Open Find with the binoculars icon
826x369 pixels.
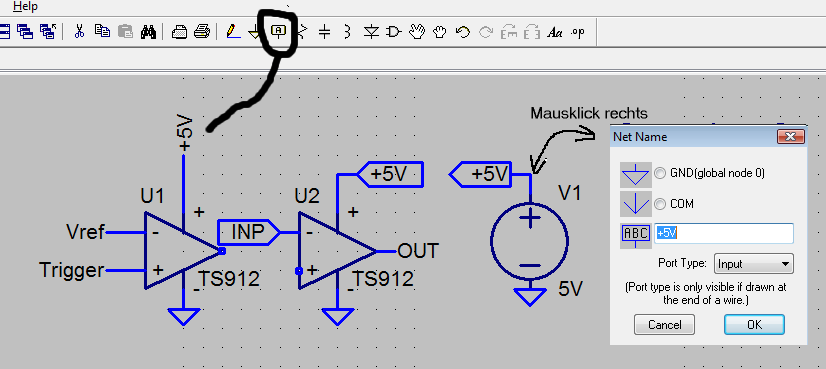[149, 32]
